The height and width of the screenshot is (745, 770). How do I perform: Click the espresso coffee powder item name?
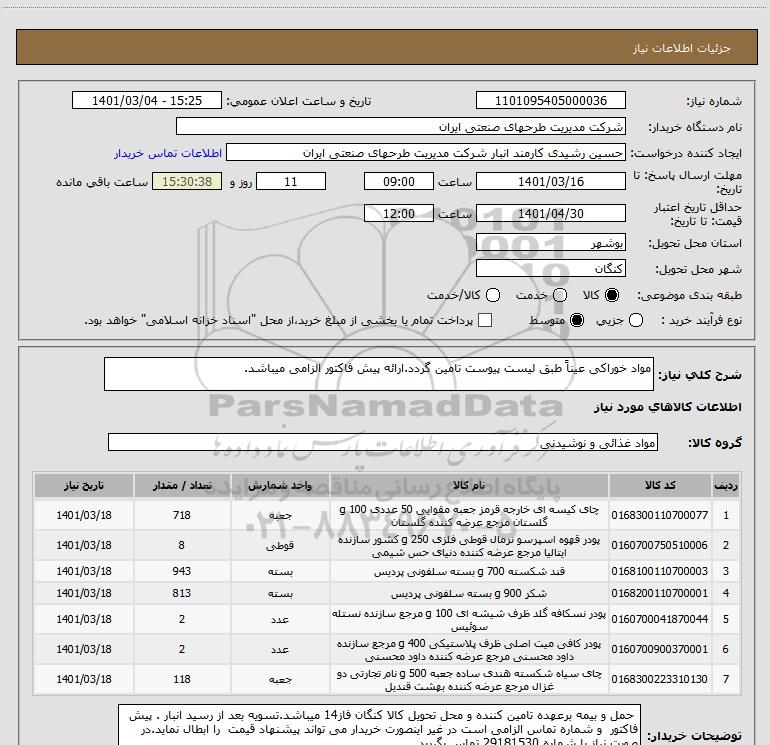tap(469, 546)
